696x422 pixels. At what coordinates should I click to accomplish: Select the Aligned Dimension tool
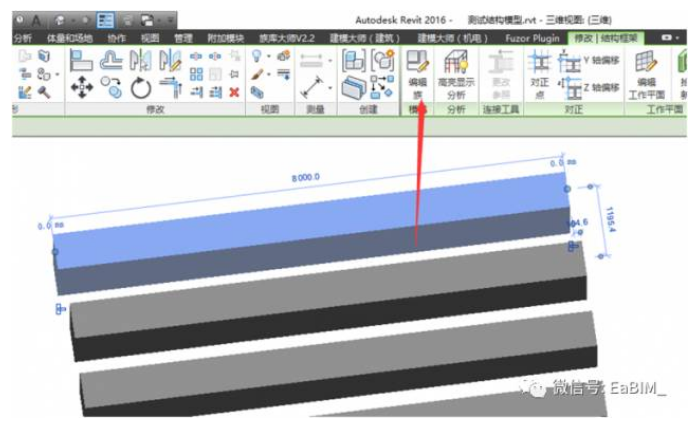[x=311, y=60]
